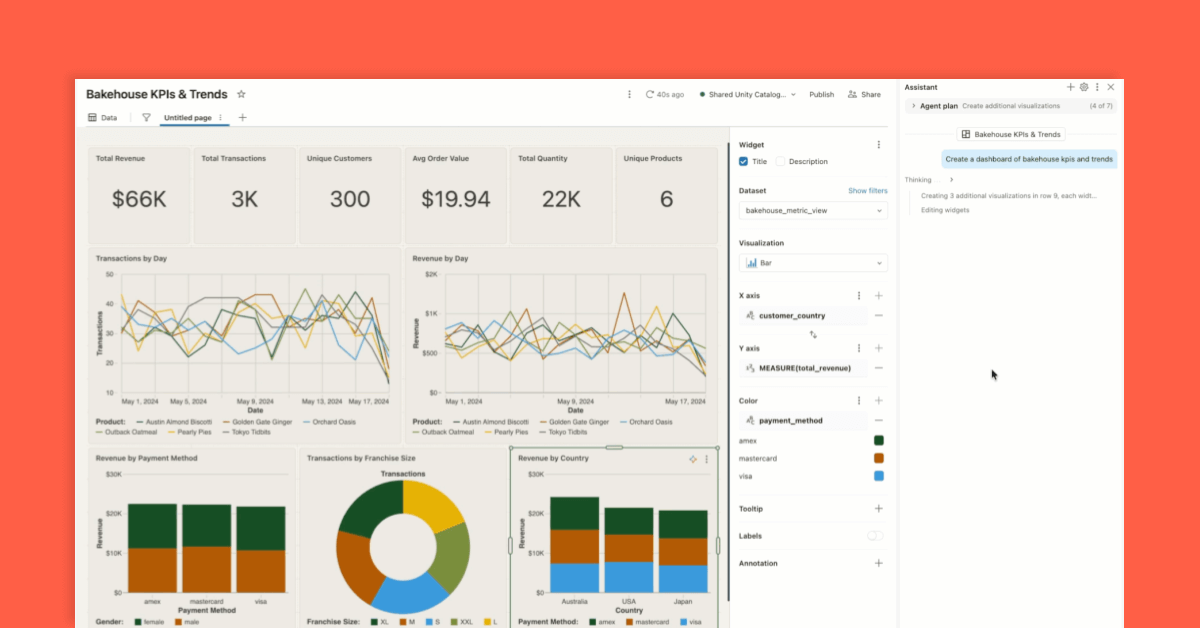Image resolution: width=1200 pixels, height=628 pixels.
Task: Change the visa color swatch
Action: tap(878, 476)
